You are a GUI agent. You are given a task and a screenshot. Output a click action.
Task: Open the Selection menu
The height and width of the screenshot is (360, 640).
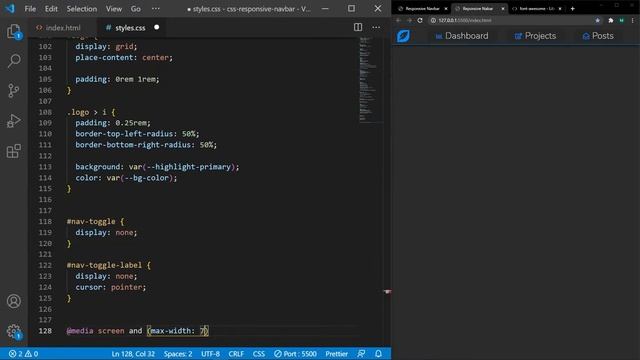82,9
